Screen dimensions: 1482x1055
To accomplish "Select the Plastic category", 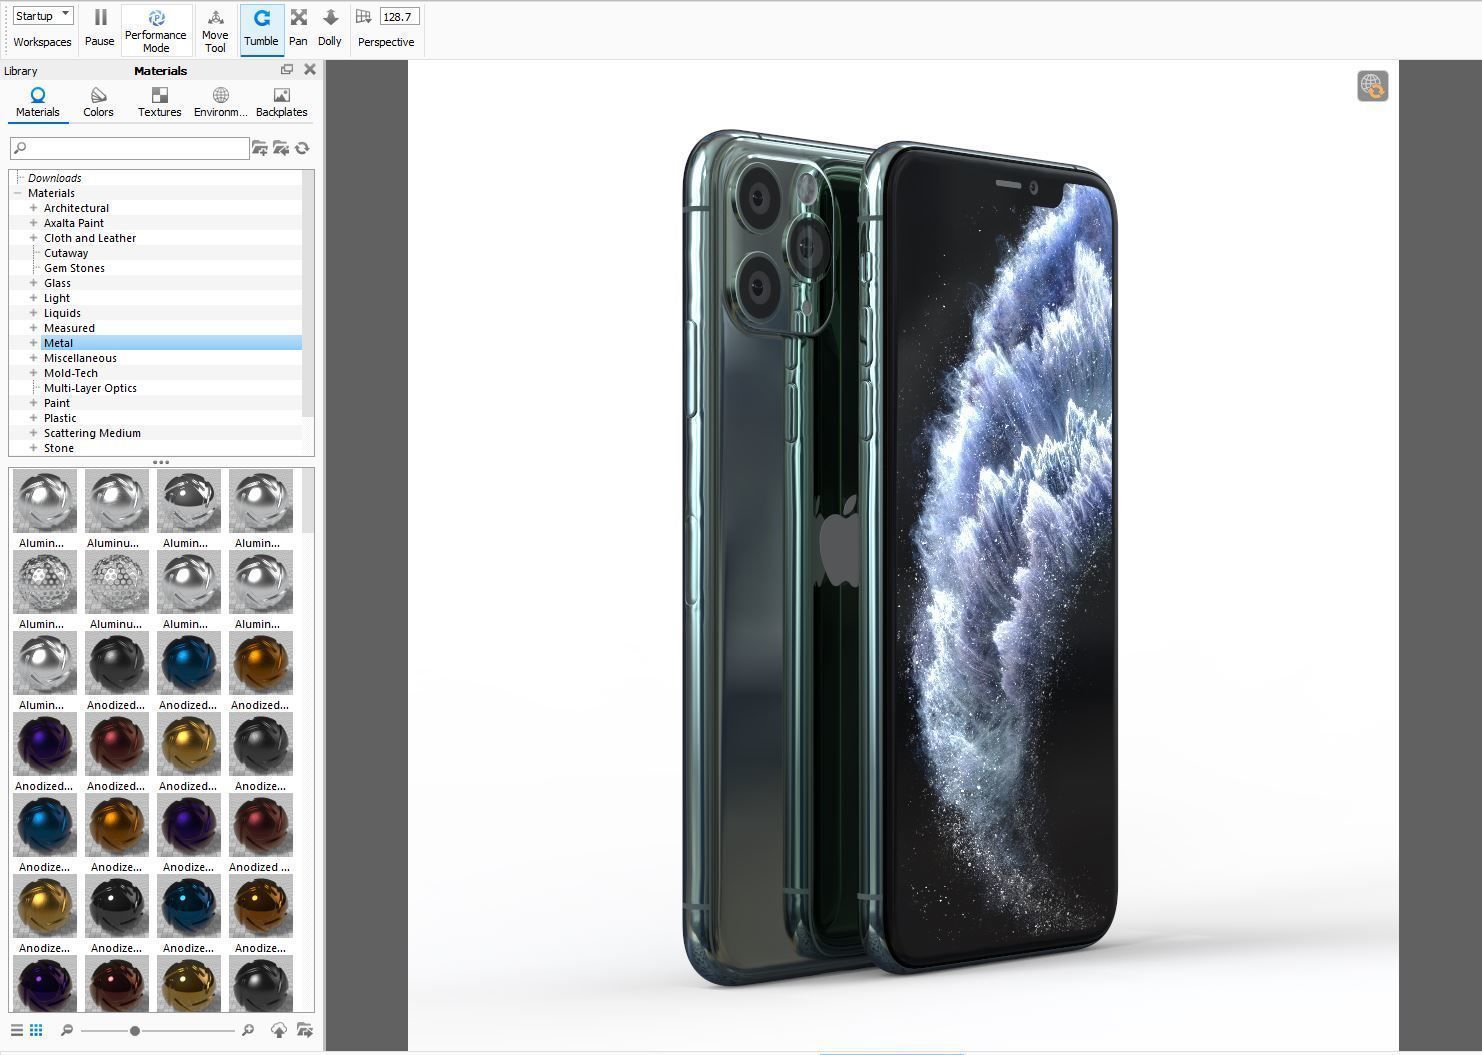I will [60, 418].
